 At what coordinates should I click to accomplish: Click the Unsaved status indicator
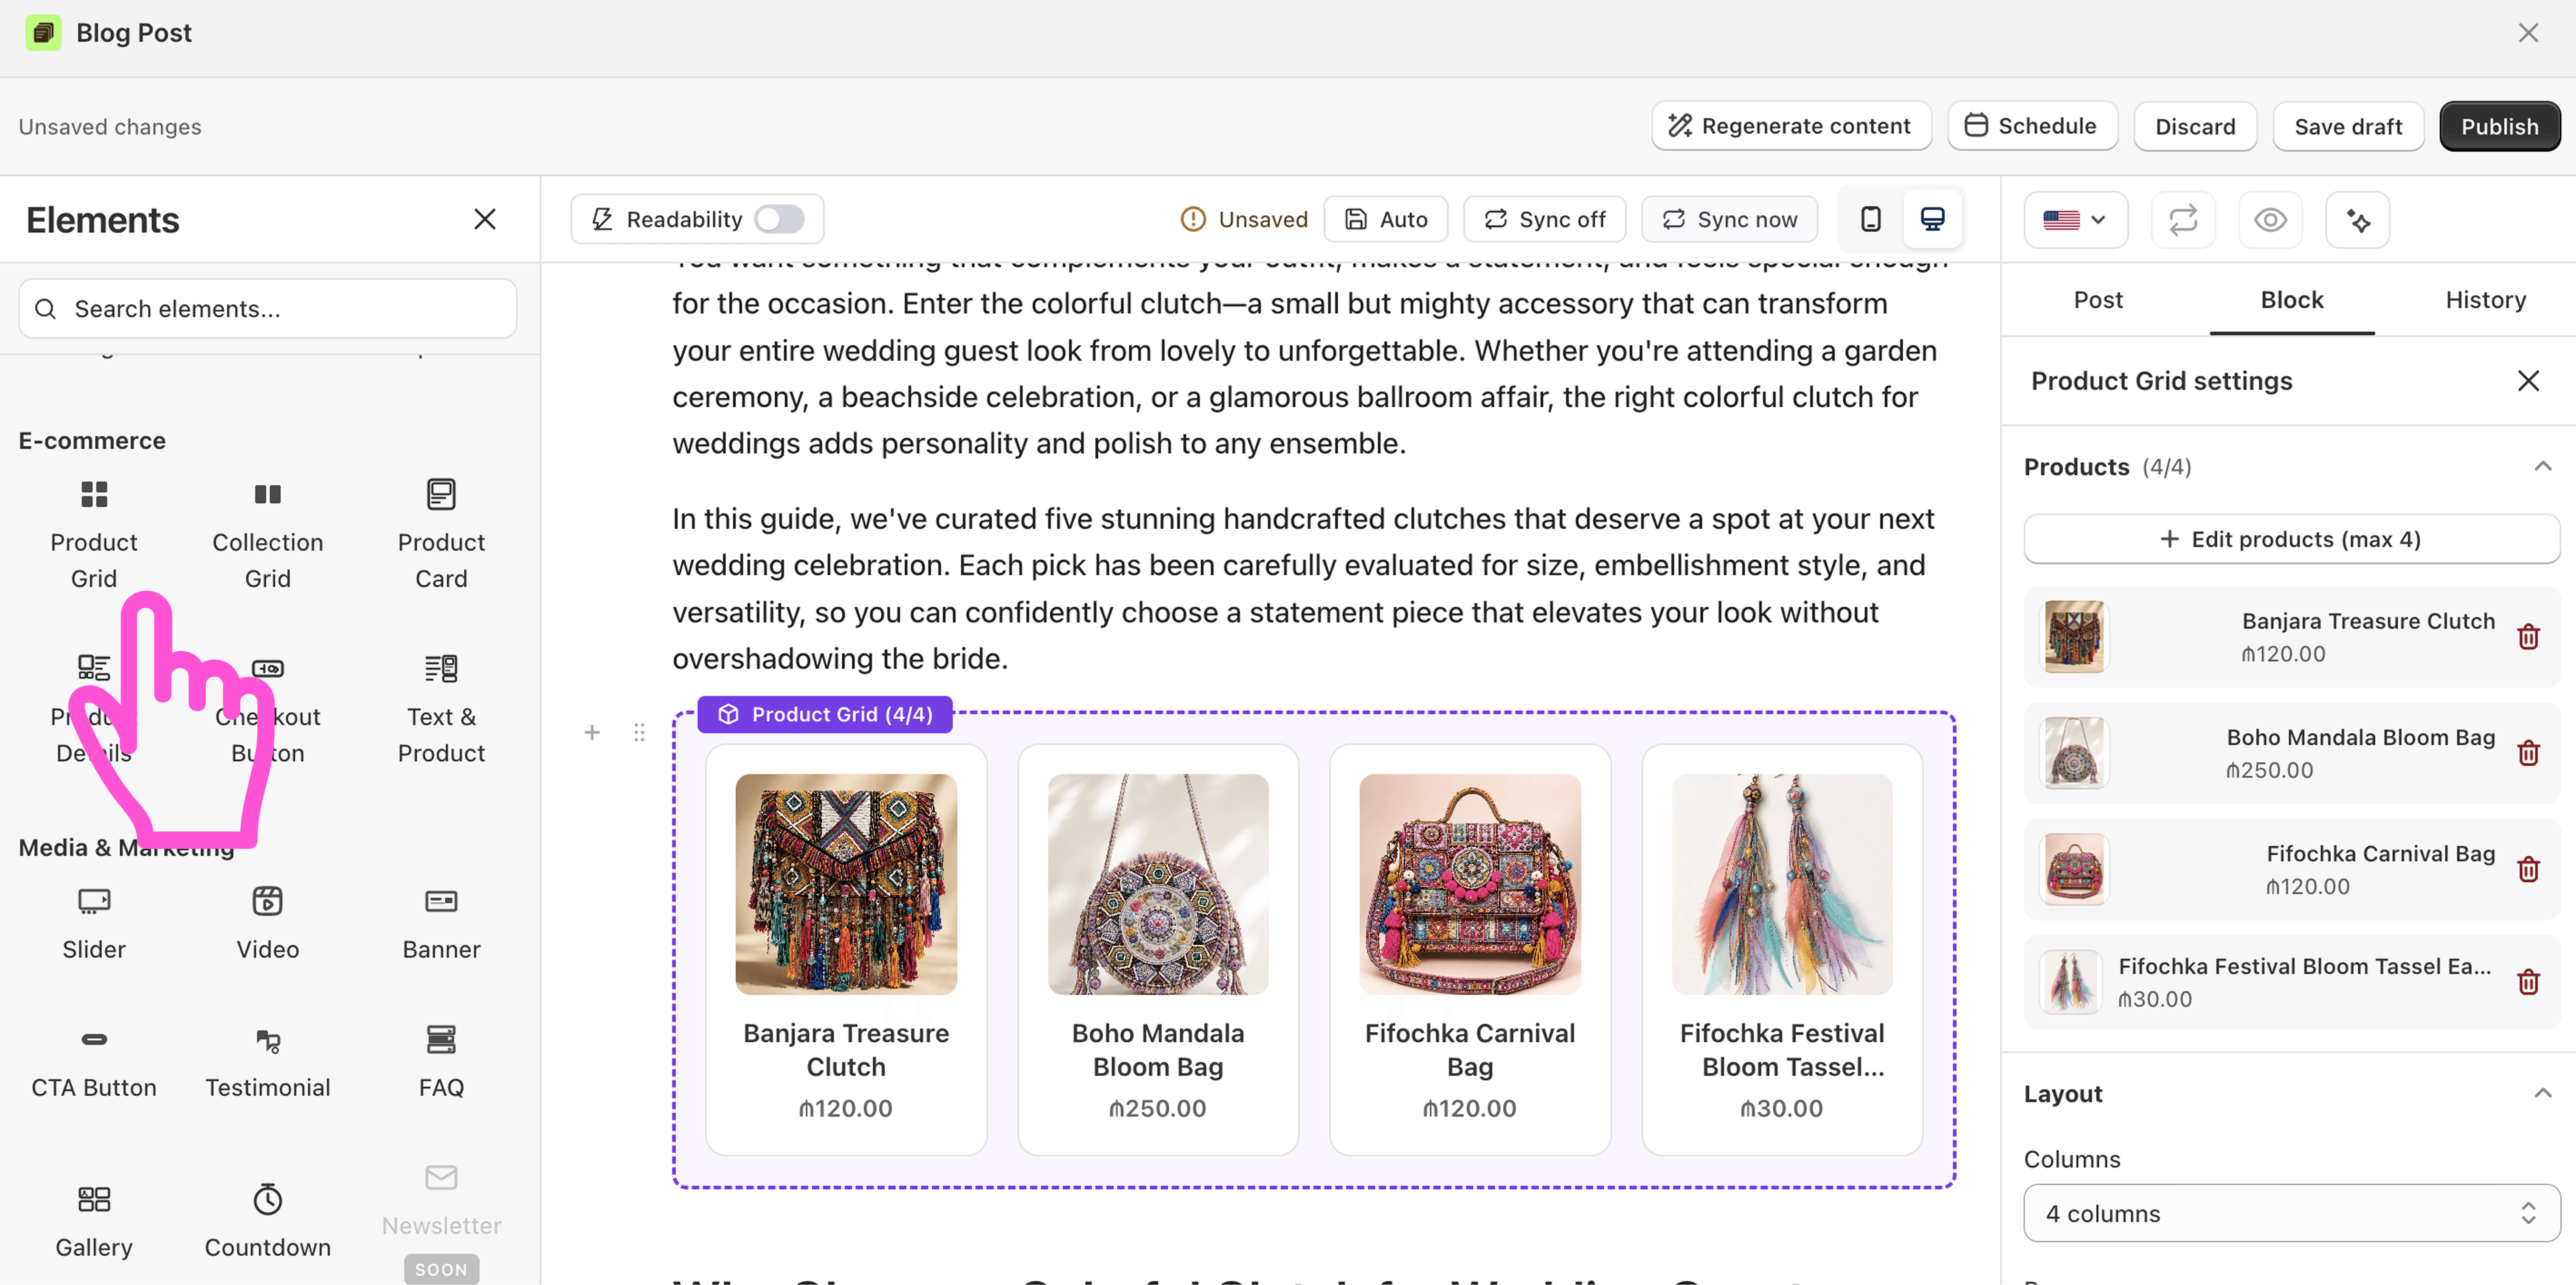click(x=1244, y=219)
